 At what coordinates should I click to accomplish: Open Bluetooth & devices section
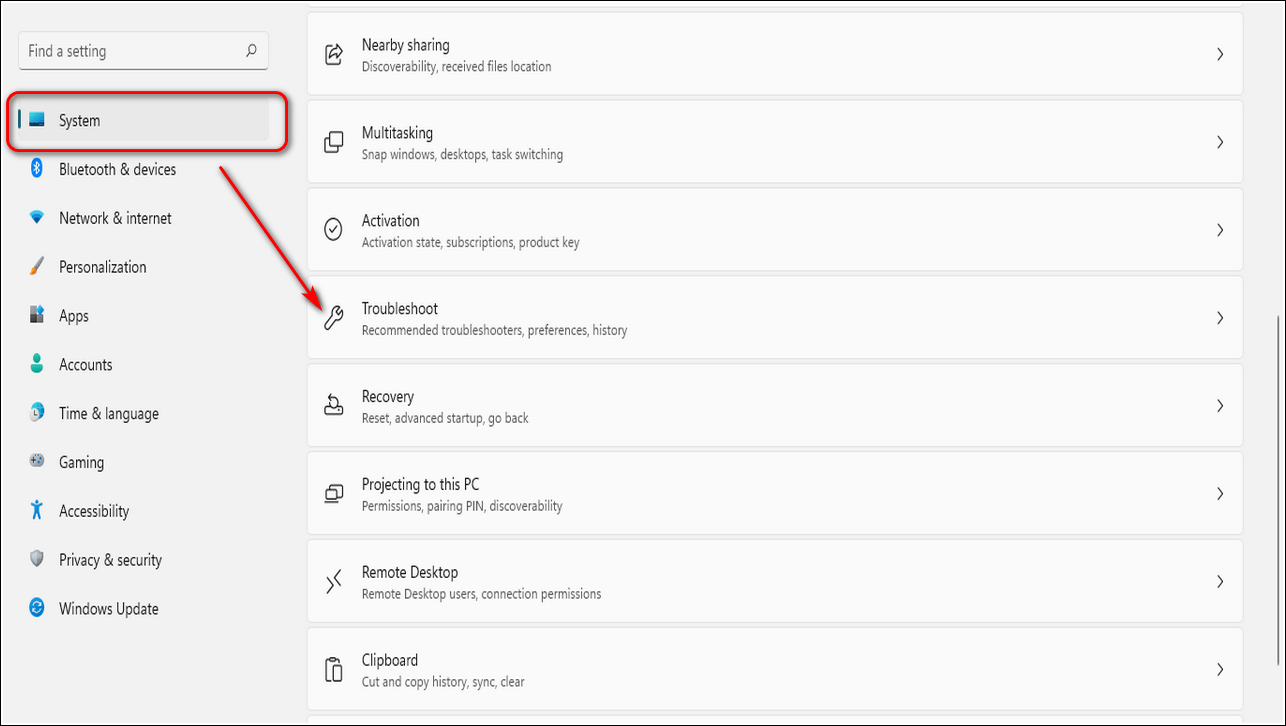click(117, 170)
